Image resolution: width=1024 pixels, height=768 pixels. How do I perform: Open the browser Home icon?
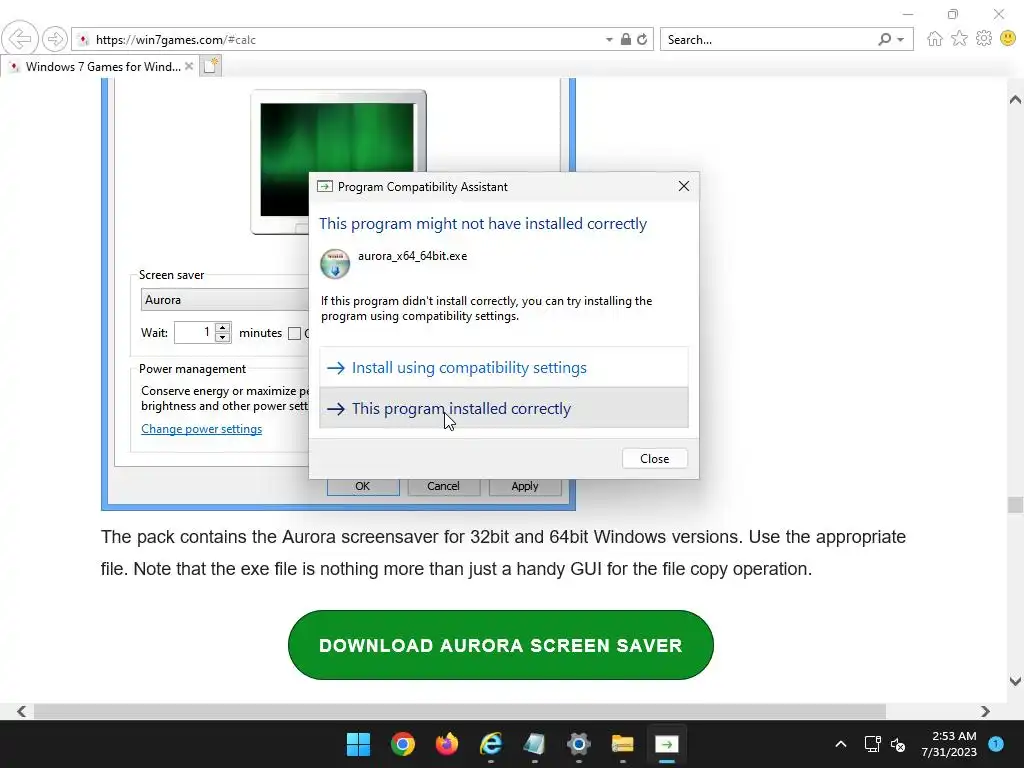[x=935, y=39]
